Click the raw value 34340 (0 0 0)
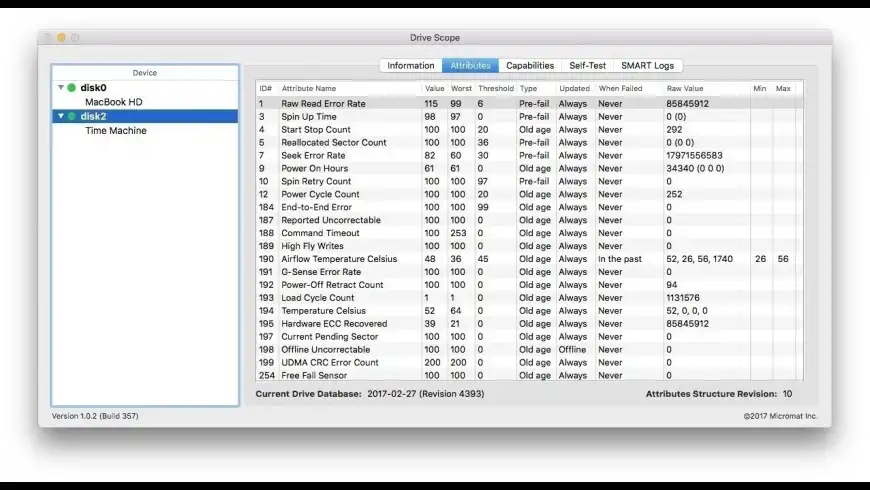The width and height of the screenshot is (870, 490). point(695,168)
